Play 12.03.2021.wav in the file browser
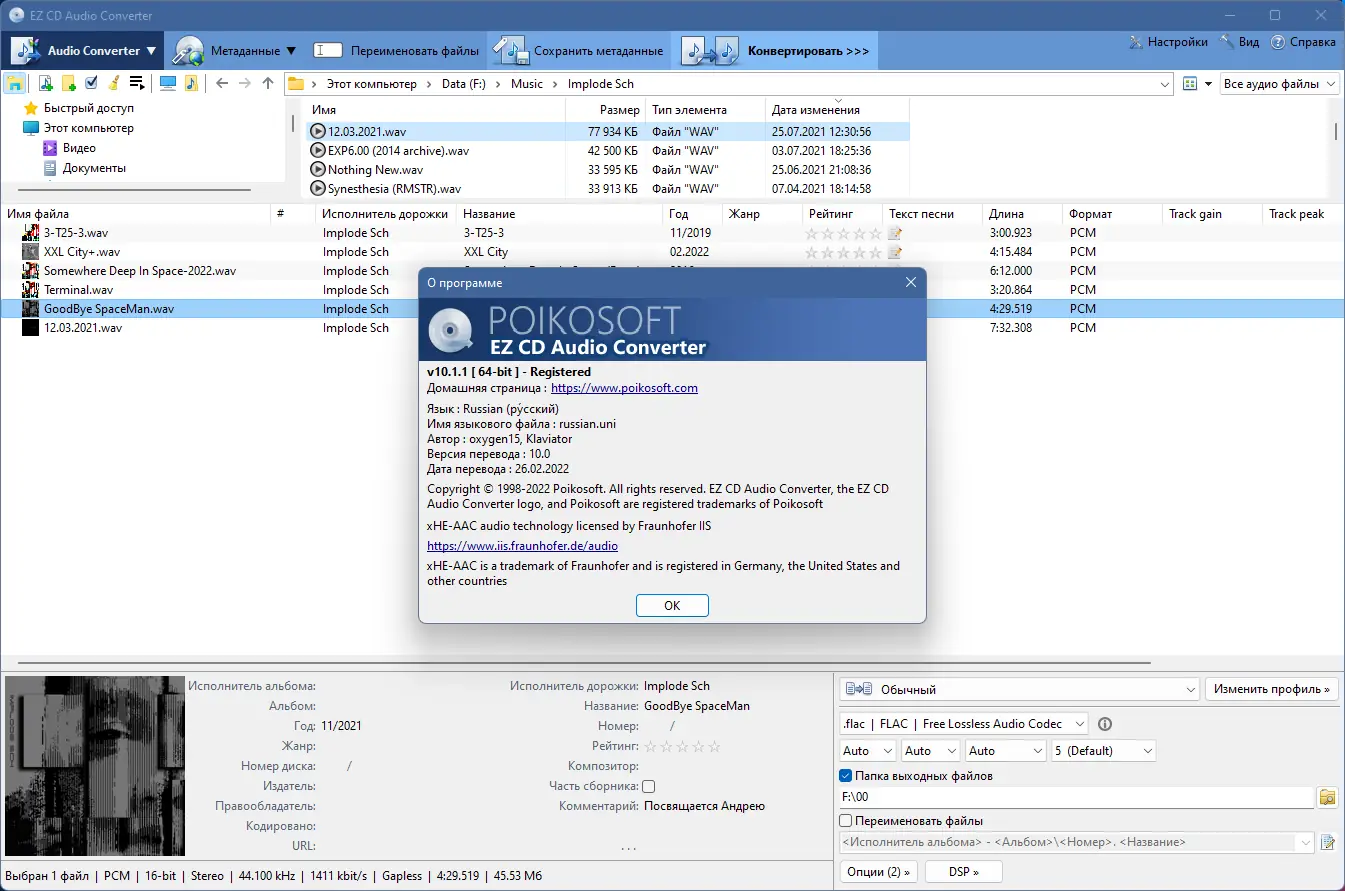Image resolution: width=1345 pixels, height=891 pixels. (318, 131)
